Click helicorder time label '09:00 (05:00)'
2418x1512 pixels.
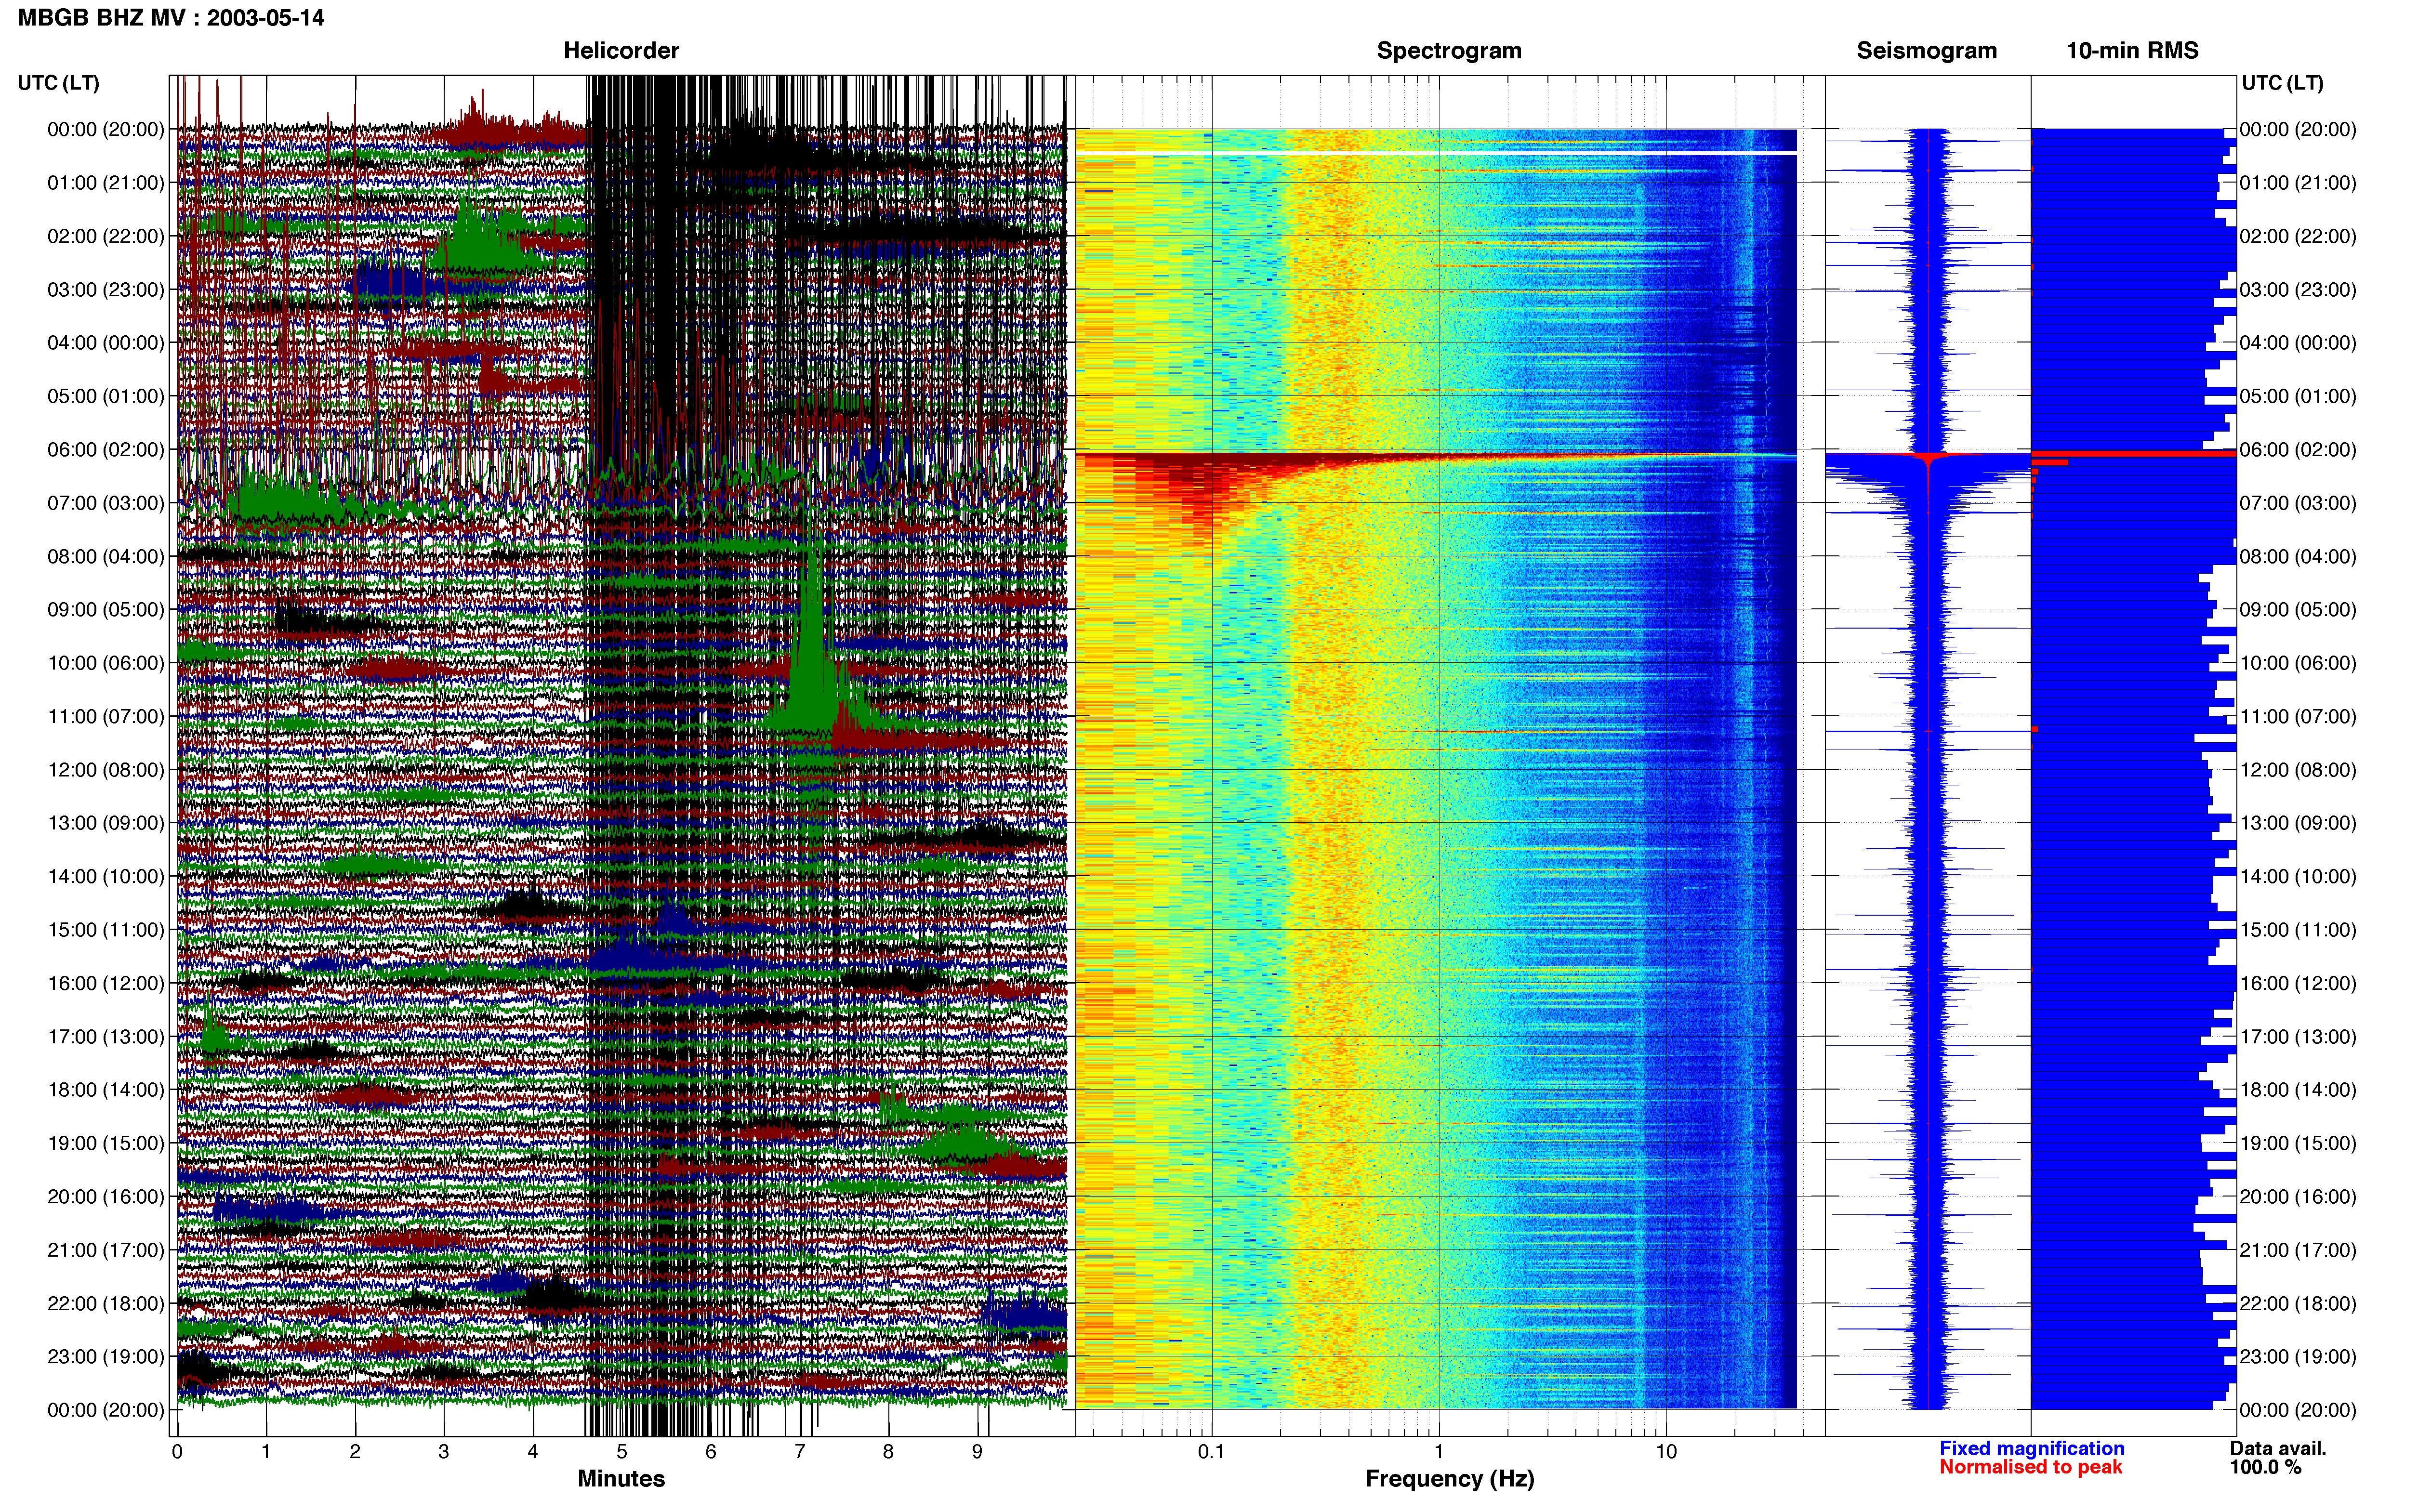[x=106, y=610]
